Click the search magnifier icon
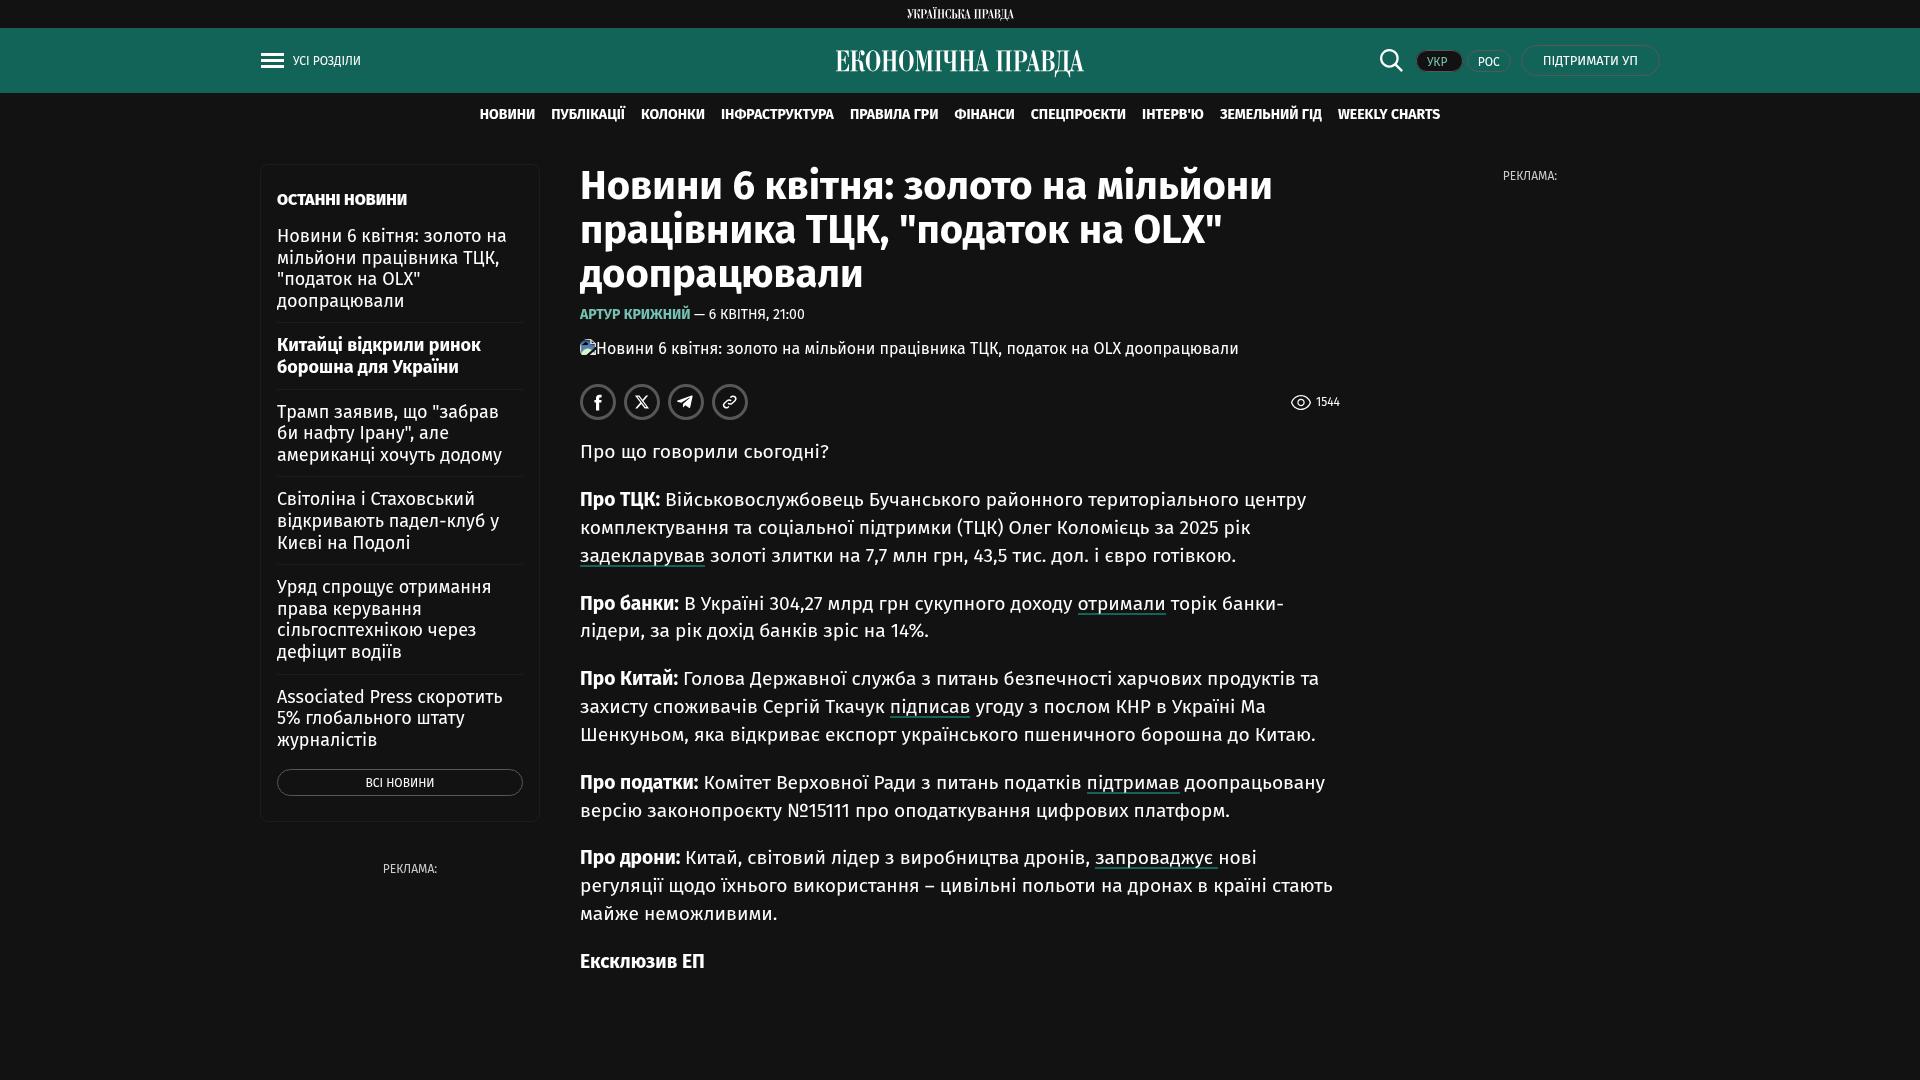The height and width of the screenshot is (1080, 1920). coord(1391,60)
